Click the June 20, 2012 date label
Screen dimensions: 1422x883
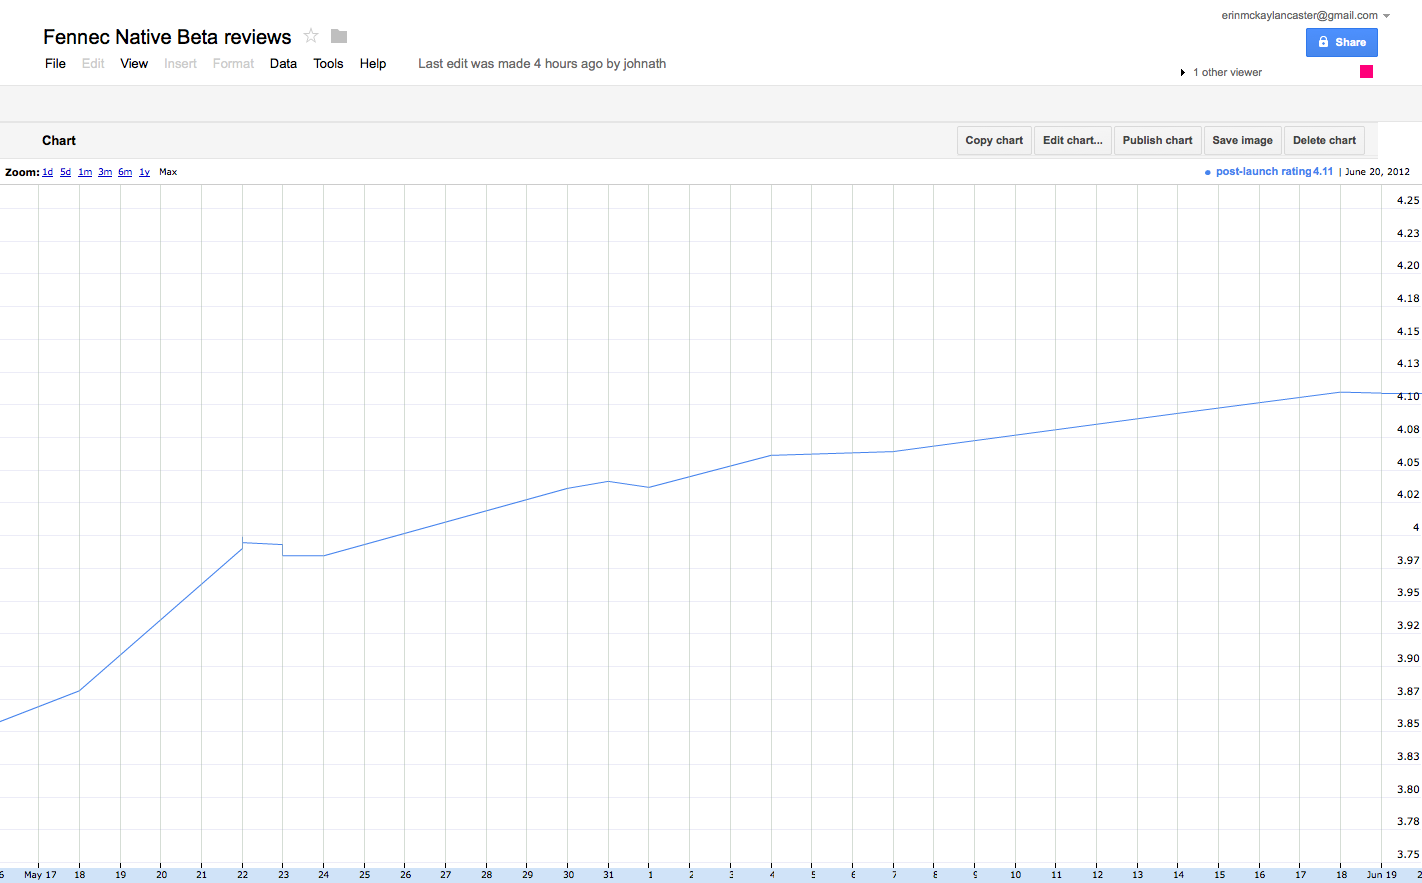[1377, 171]
